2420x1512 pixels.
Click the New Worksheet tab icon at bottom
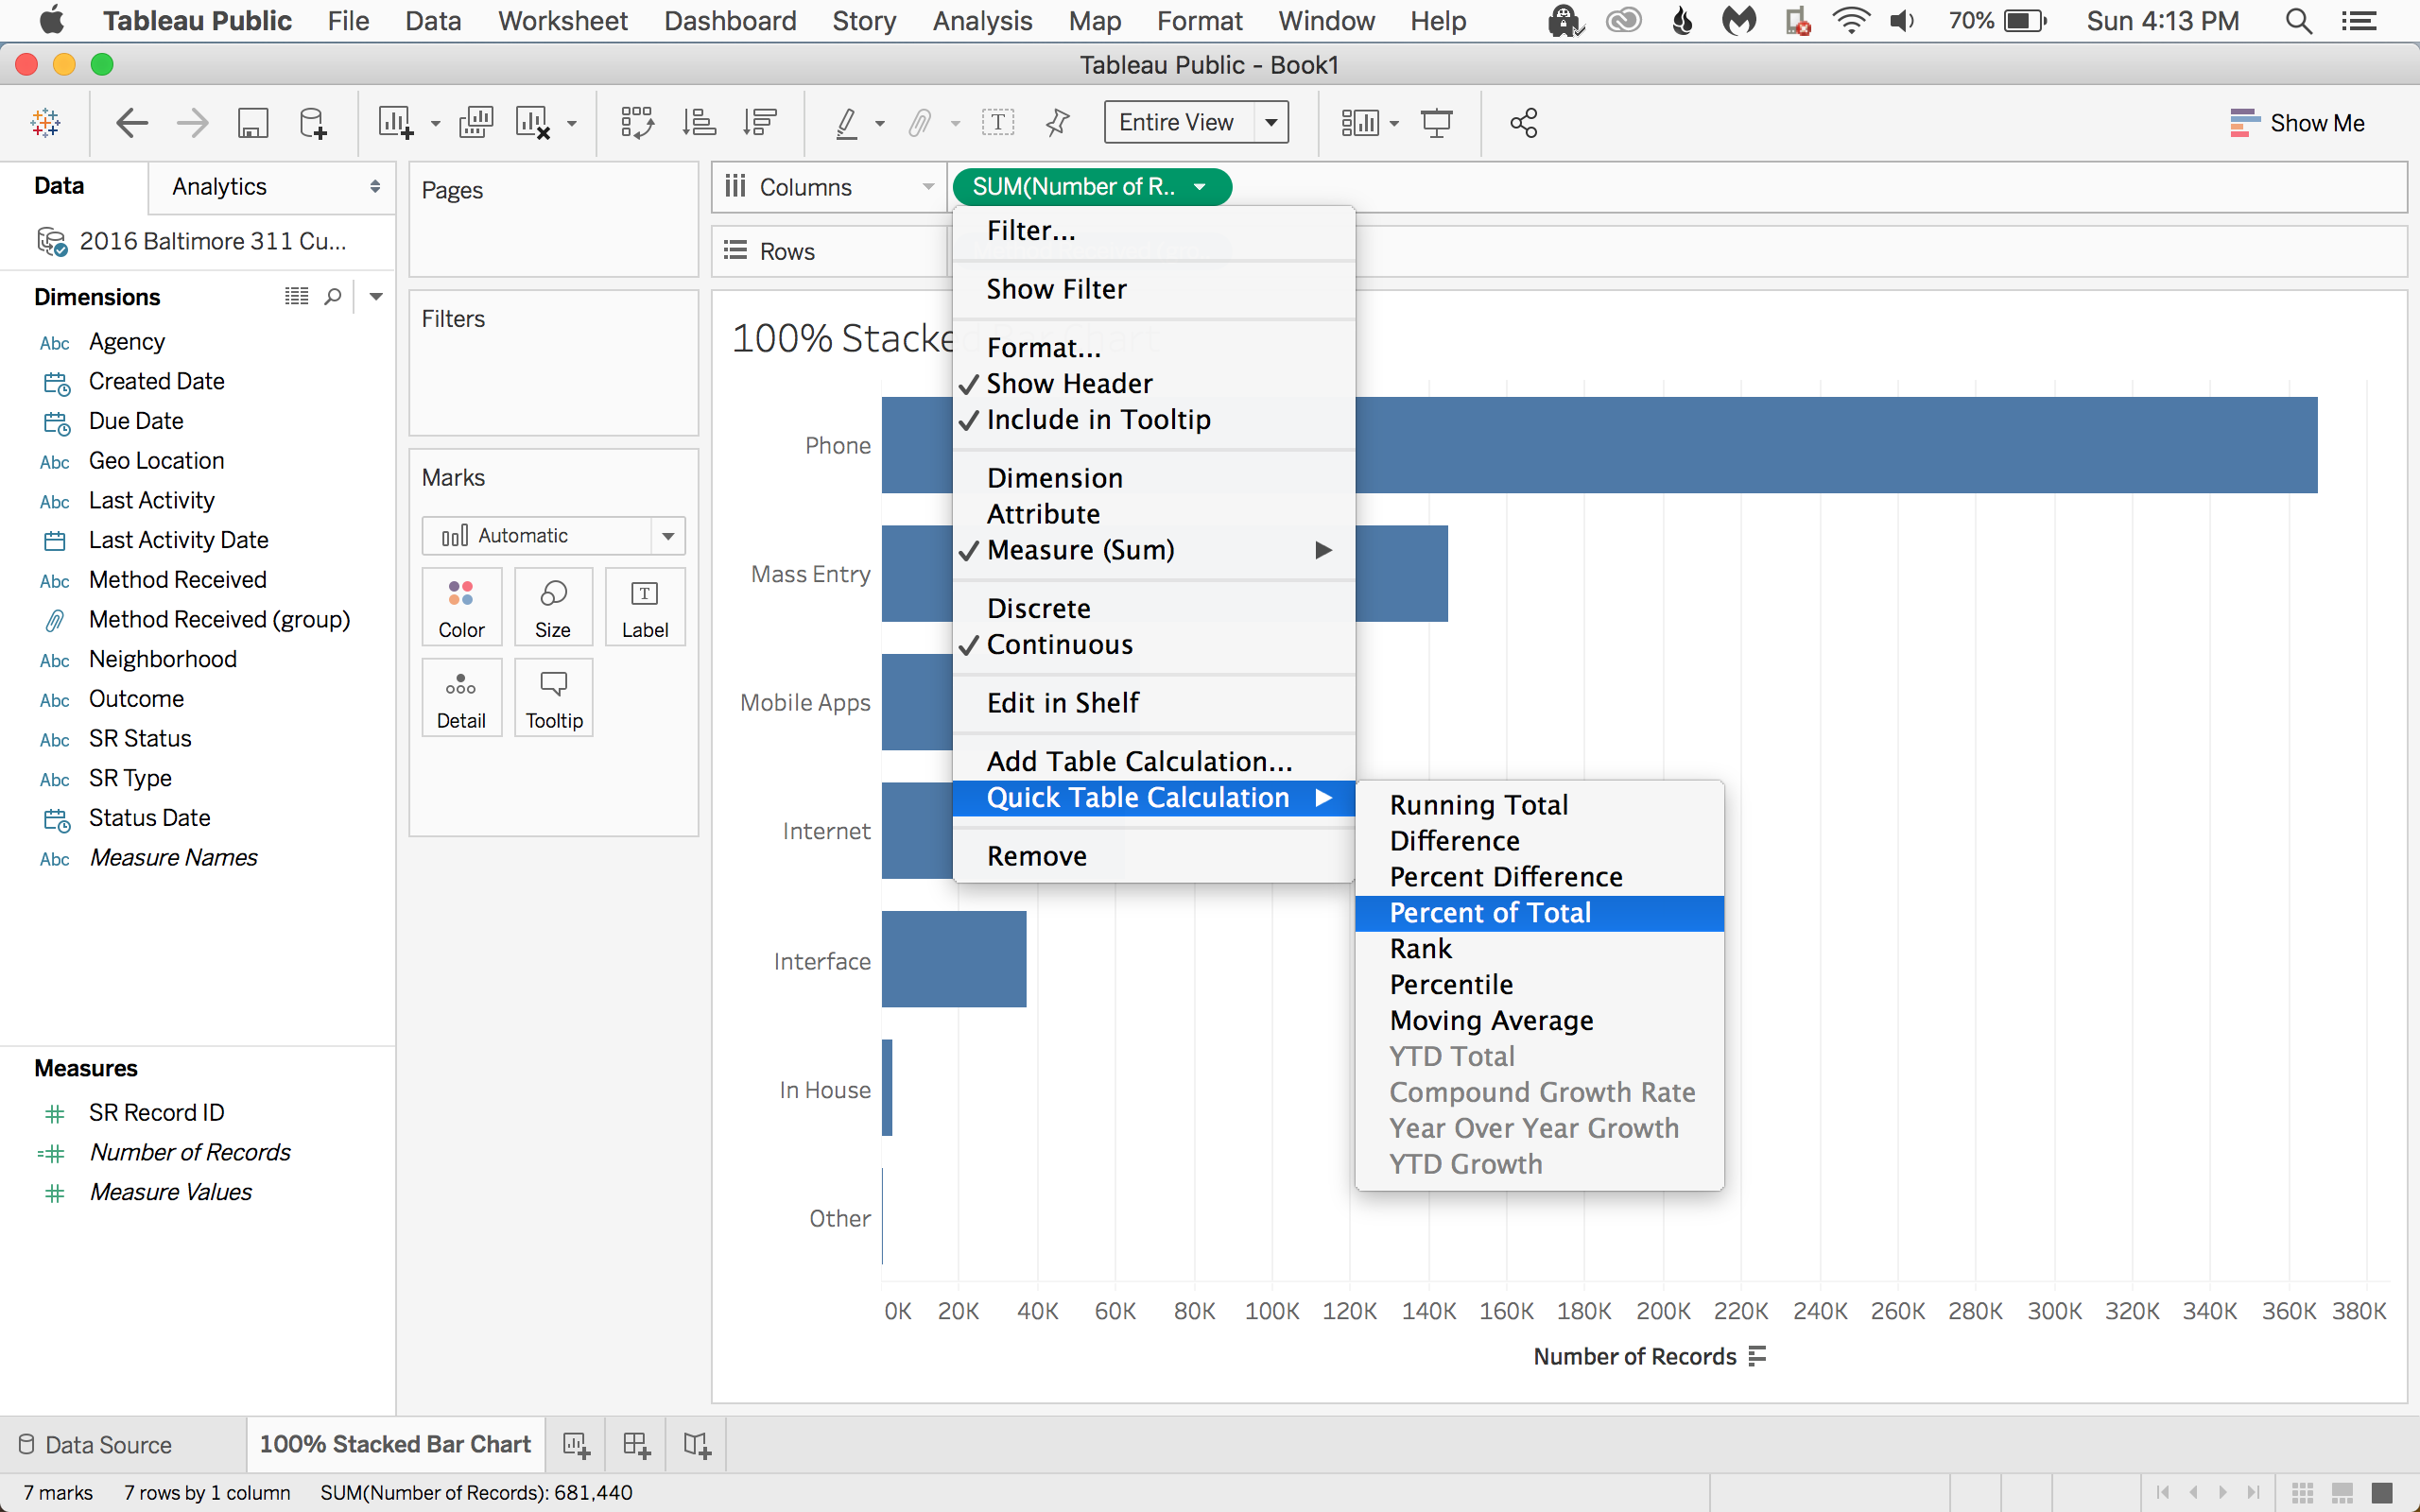pyautogui.click(x=576, y=1444)
